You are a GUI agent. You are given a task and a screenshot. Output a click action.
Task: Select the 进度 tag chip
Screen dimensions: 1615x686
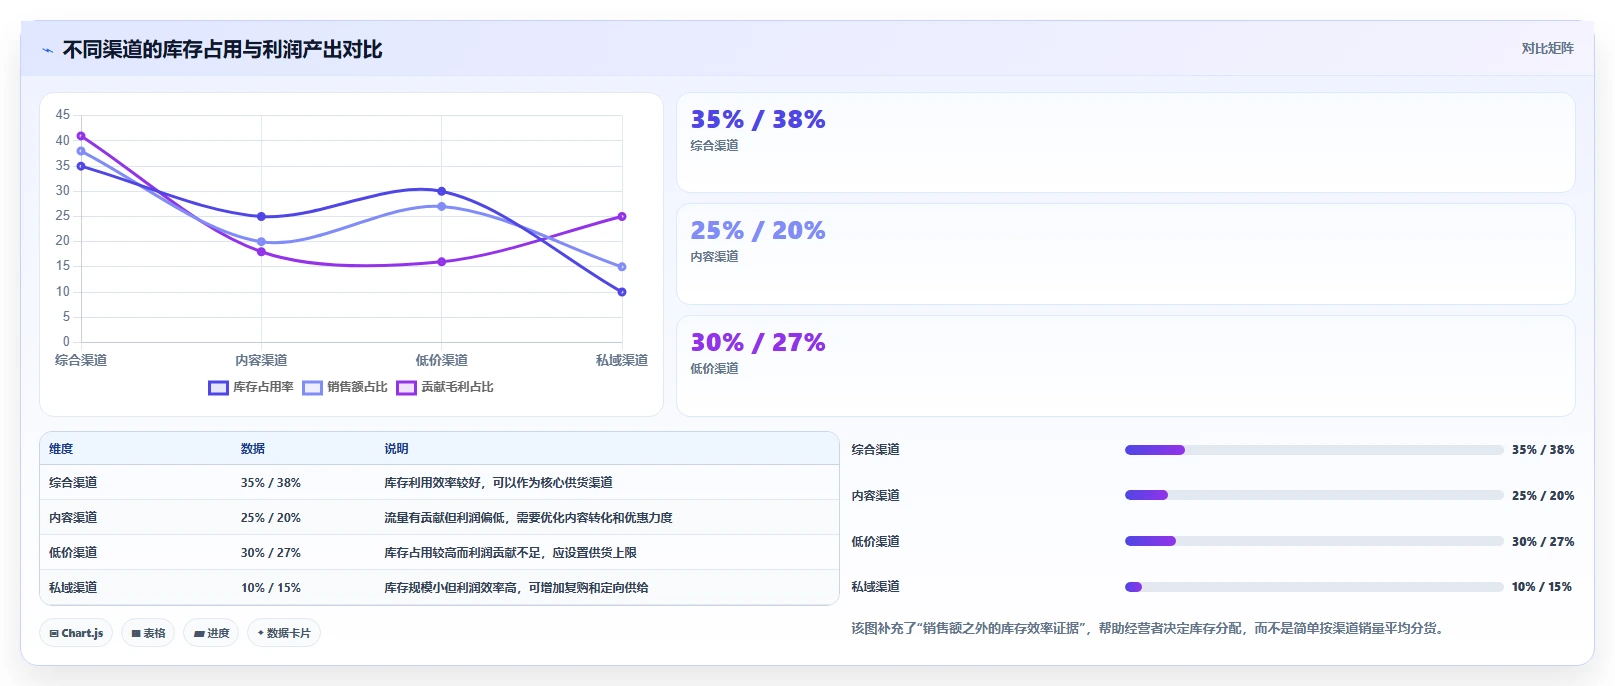(x=211, y=633)
